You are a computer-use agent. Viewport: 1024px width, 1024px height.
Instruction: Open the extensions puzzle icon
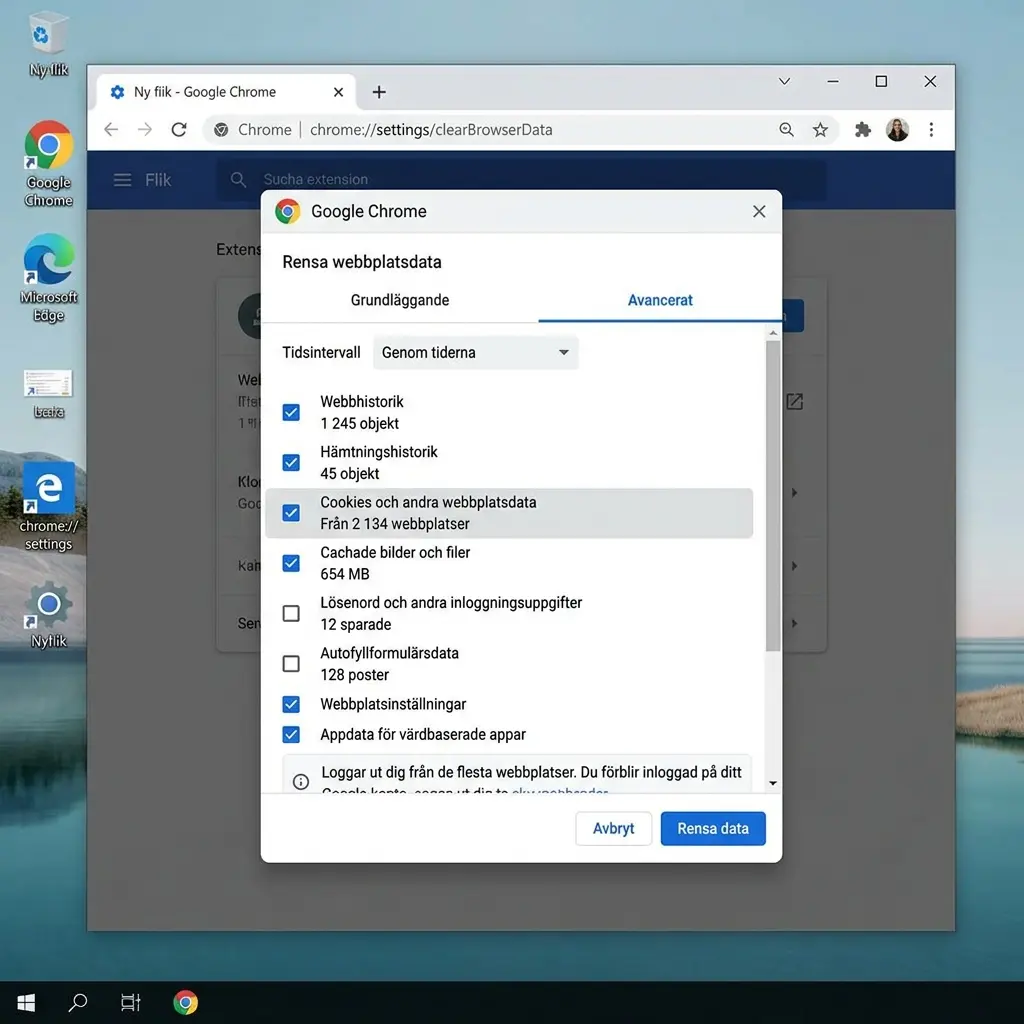[x=863, y=129]
